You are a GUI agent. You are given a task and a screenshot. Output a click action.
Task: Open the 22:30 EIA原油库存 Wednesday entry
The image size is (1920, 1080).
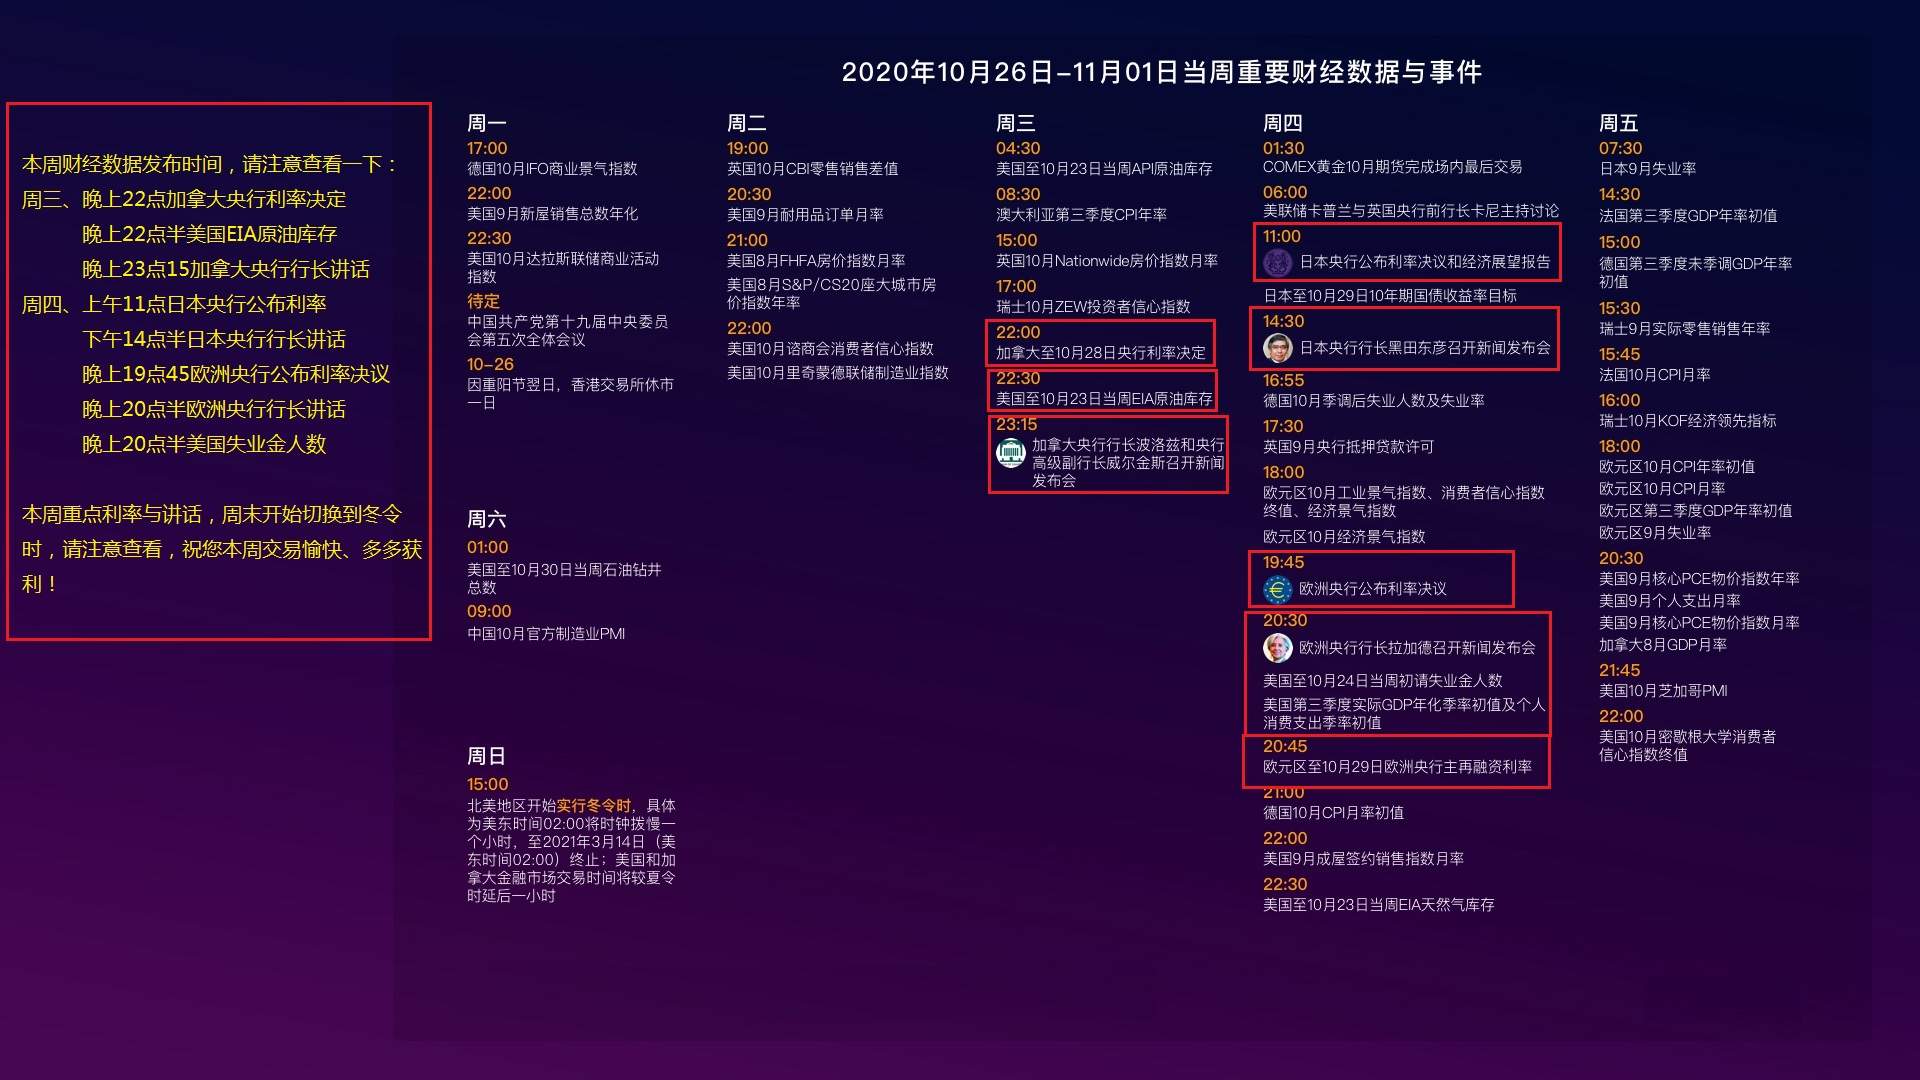(1103, 399)
